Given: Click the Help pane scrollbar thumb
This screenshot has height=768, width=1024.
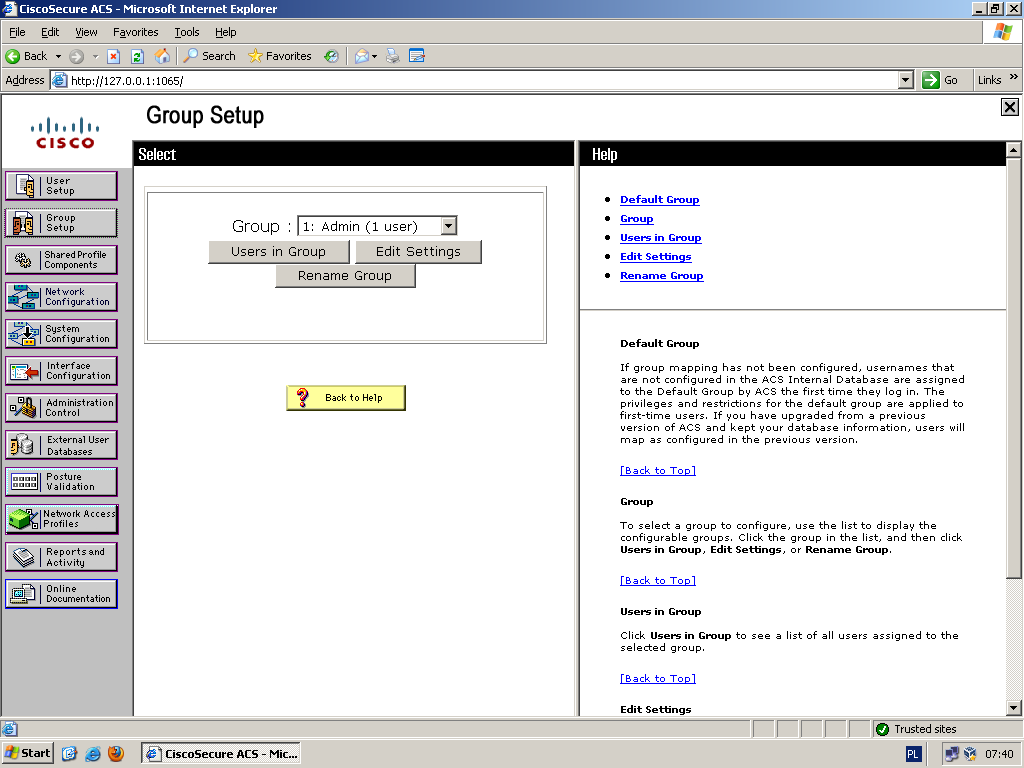Looking at the screenshot, I should point(1013,368).
